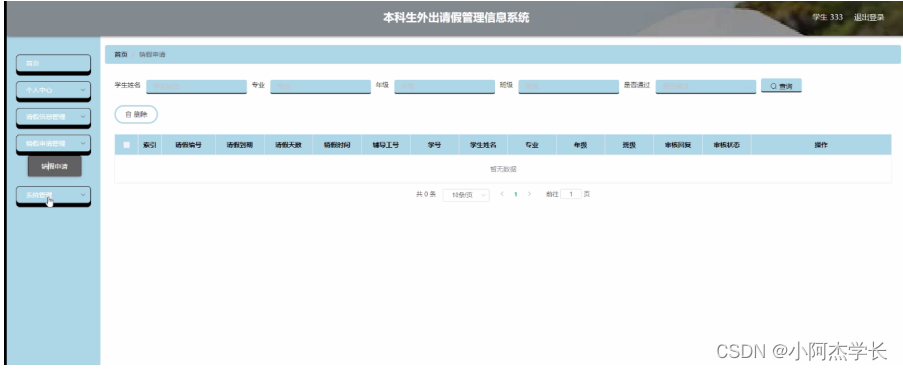903x370 pixels.
Task: Select the 销假申请 submenu item
Action: [x=55, y=167]
